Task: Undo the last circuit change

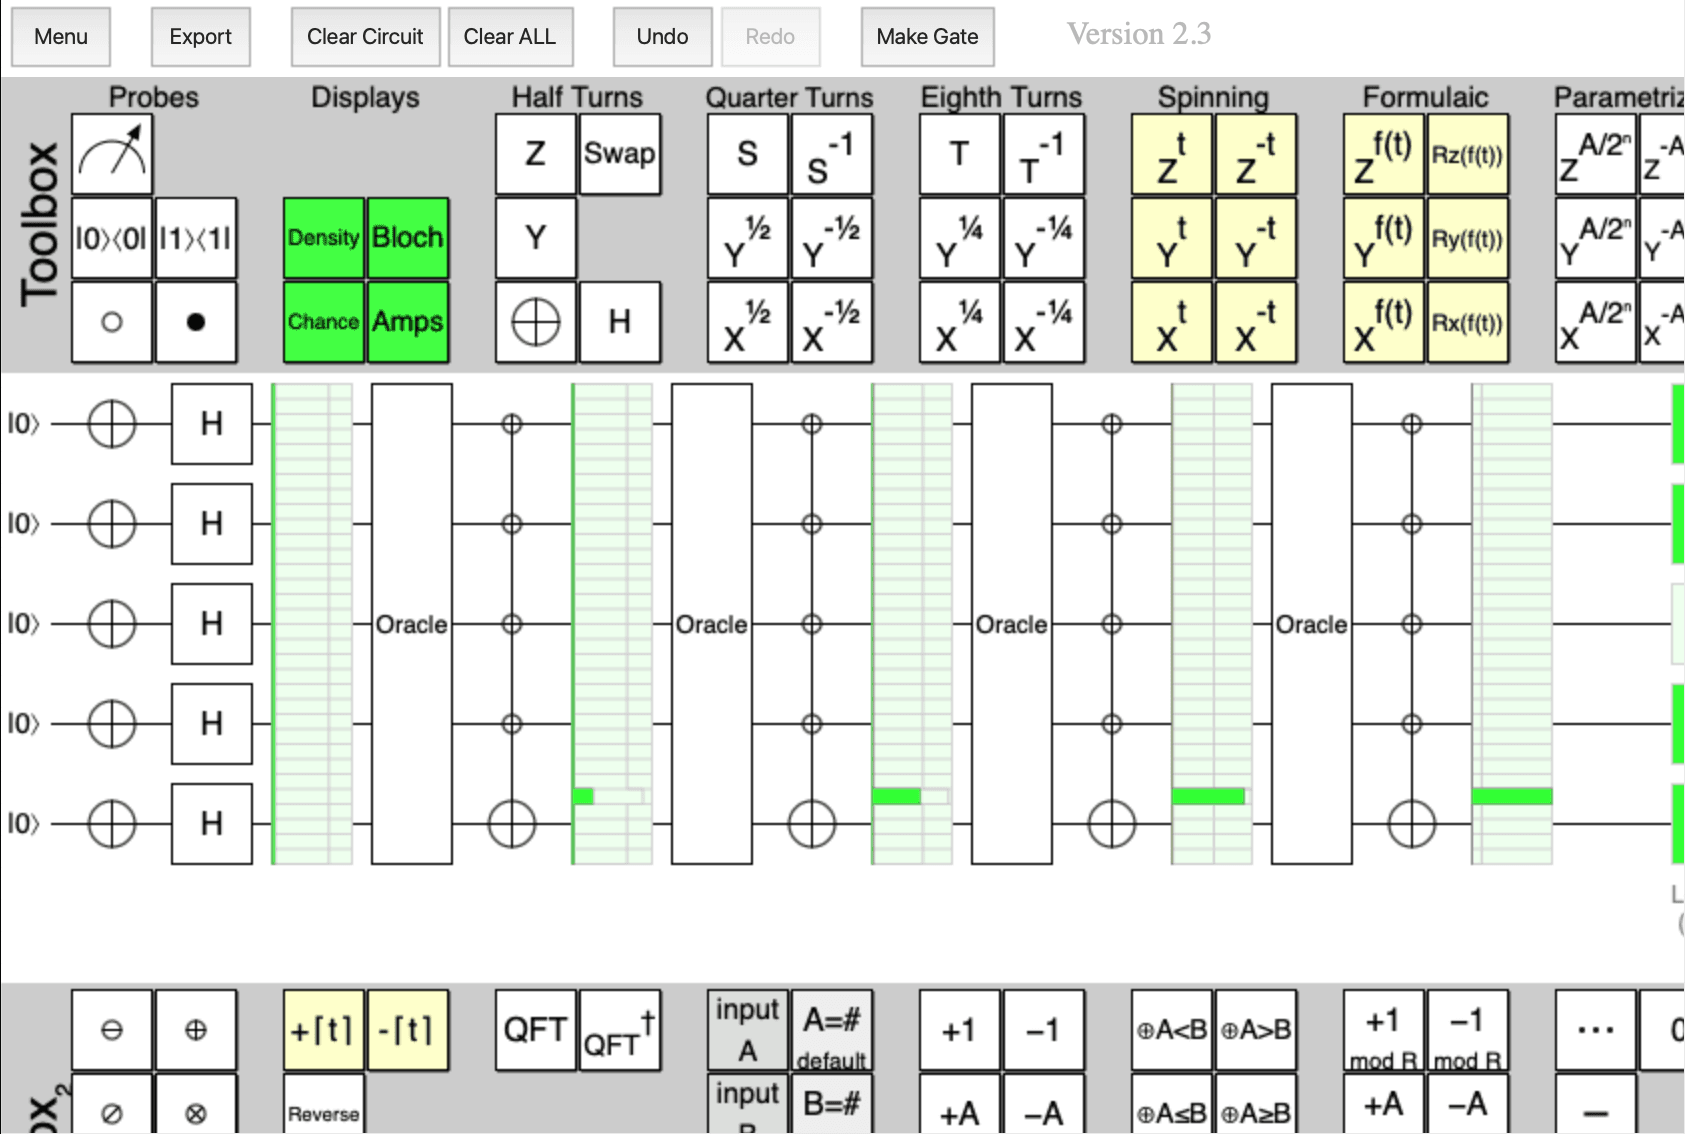Action: [662, 37]
